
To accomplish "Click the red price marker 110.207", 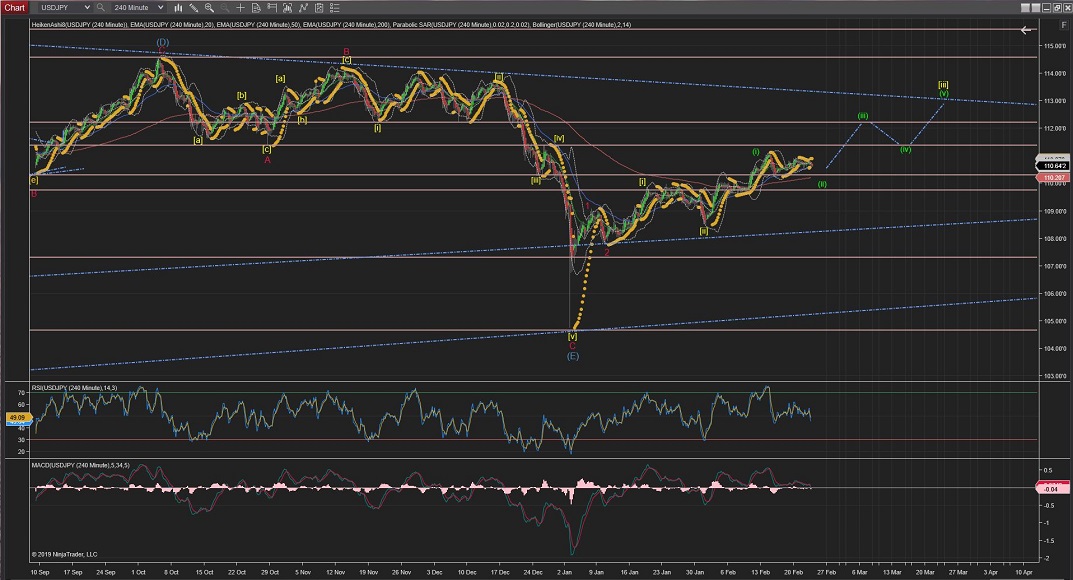I will point(1054,178).
